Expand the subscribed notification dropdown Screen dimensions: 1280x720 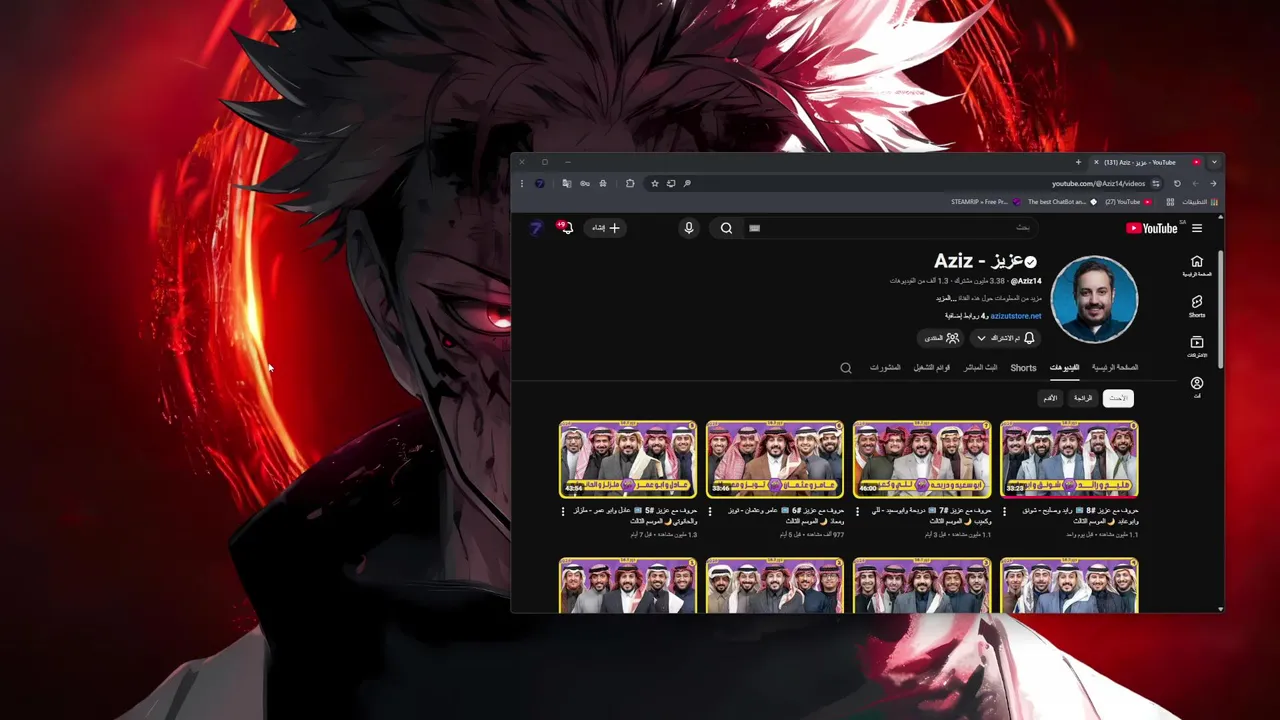coord(1004,338)
